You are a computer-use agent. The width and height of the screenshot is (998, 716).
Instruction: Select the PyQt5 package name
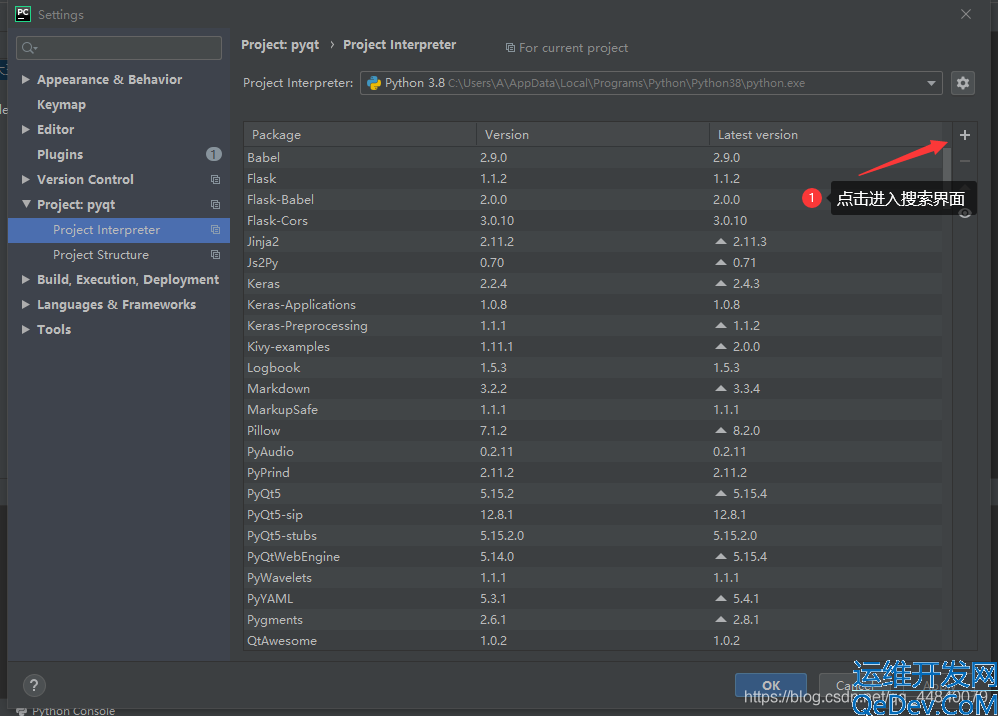tap(264, 494)
